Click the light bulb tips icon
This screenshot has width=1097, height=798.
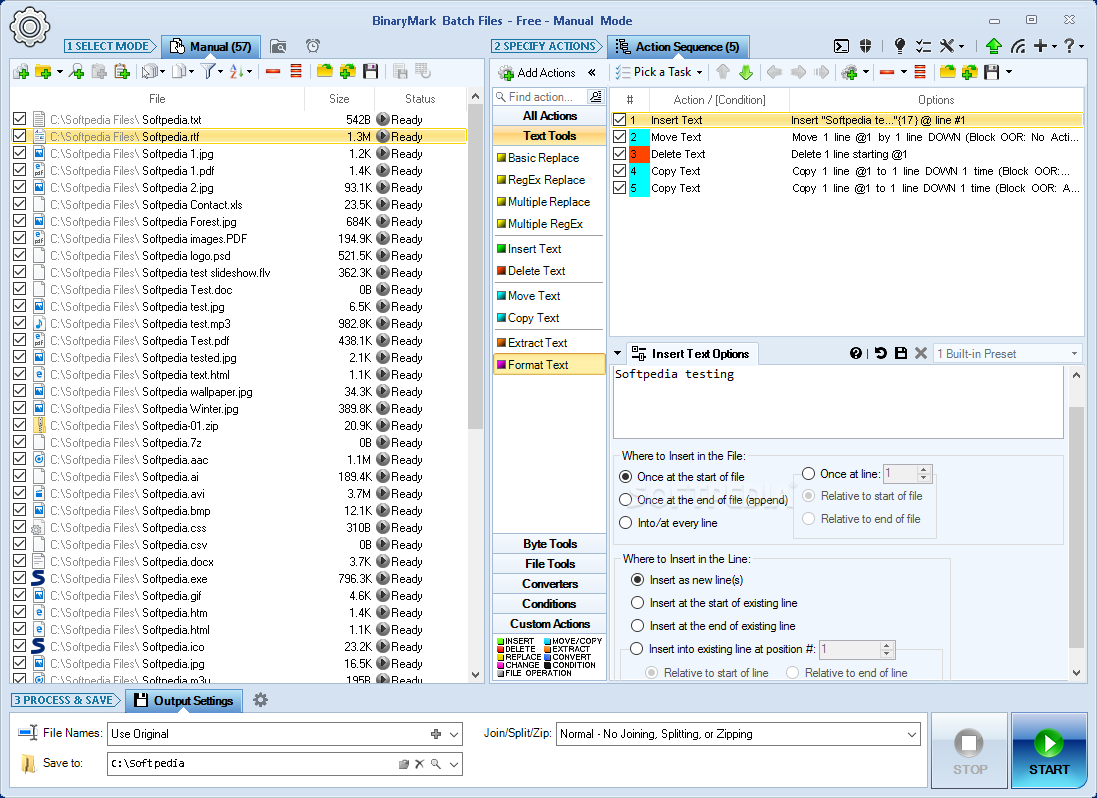(900, 46)
